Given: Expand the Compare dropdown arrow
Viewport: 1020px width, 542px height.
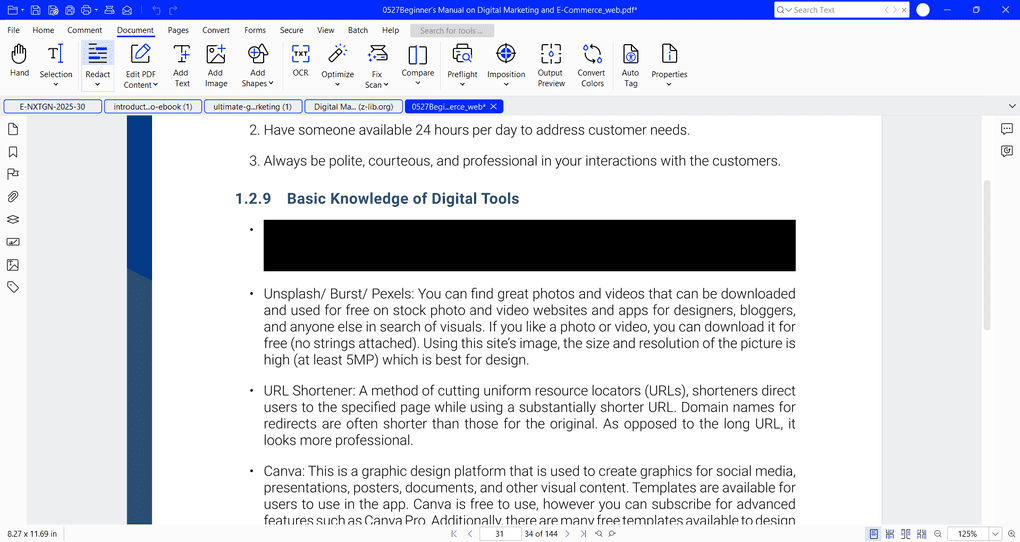Looking at the screenshot, I should click(418, 83).
